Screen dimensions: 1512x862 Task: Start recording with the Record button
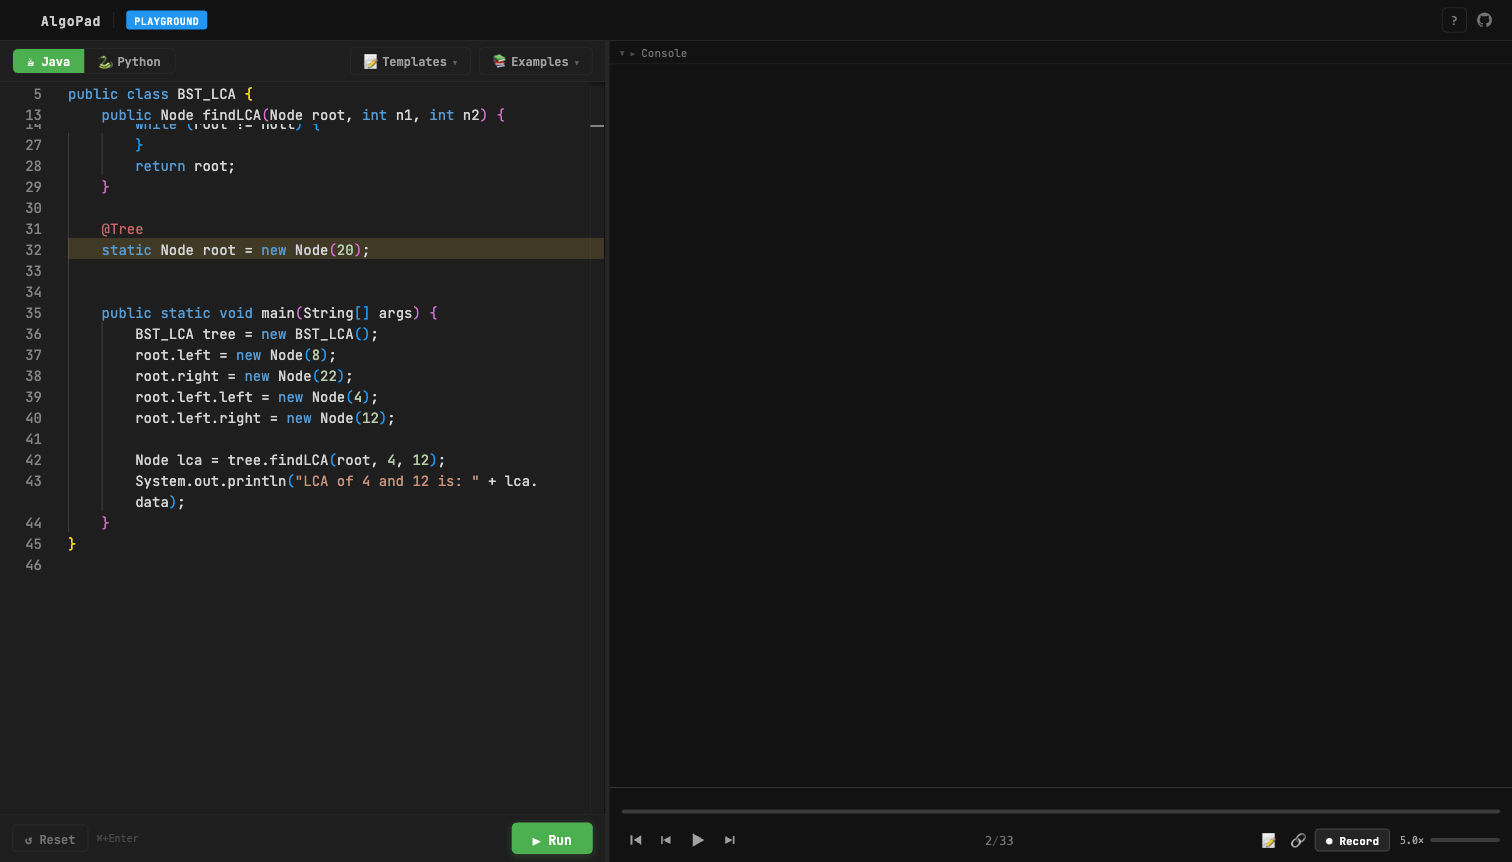click(x=1352, y=840)
